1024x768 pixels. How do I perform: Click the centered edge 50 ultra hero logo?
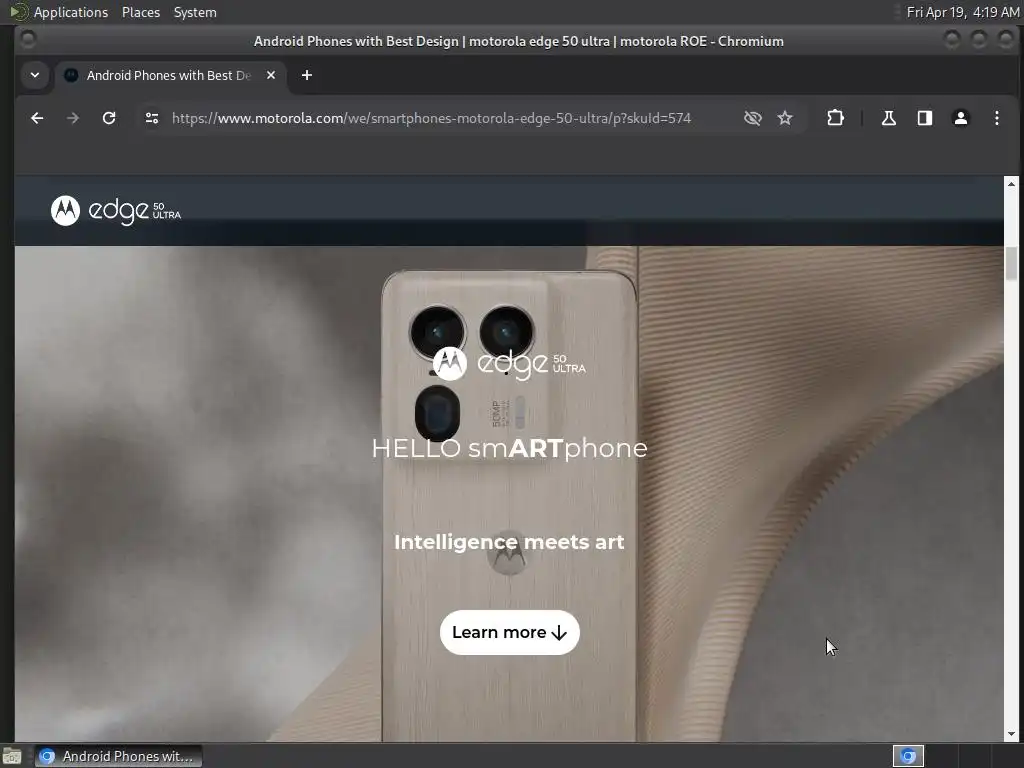tap(509, 363)
